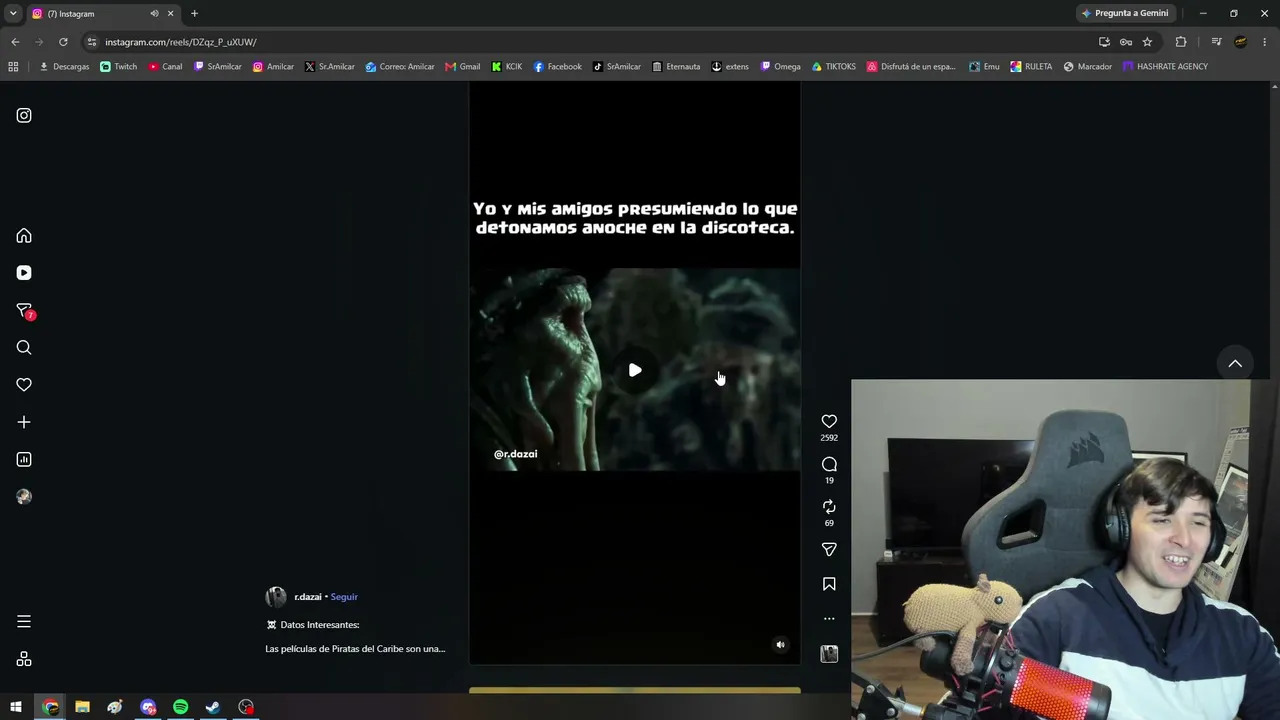The image size is (1280, 720).
Task: Open the Gmail bookmark
Action: click(462, 67)
